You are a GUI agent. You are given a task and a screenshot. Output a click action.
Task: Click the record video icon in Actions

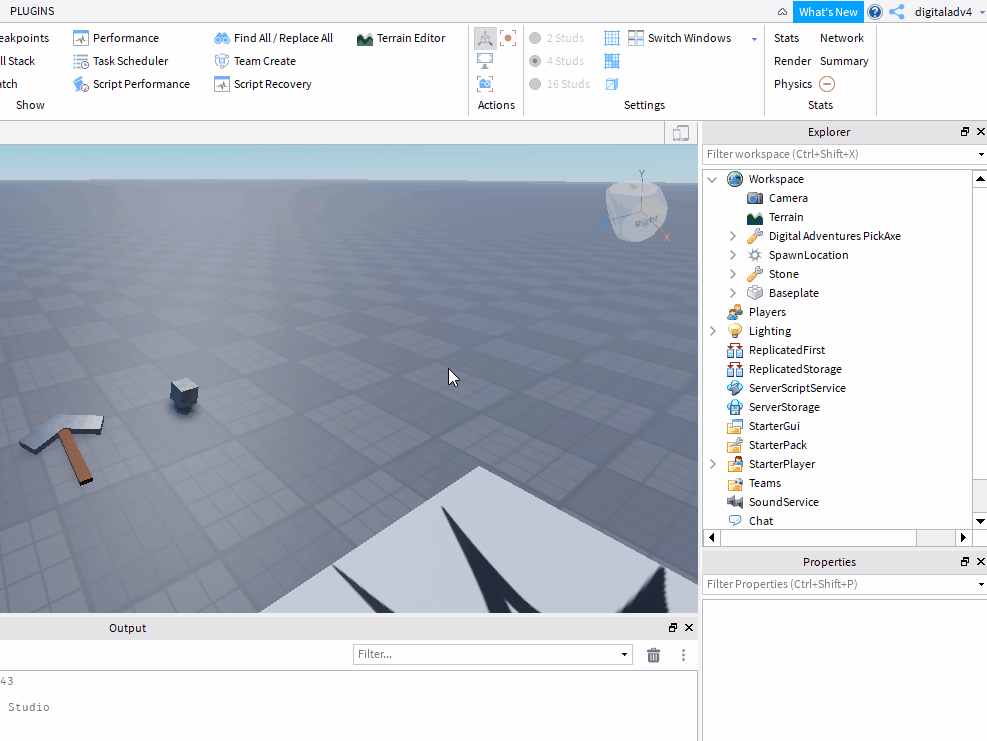tap(508, 38)
